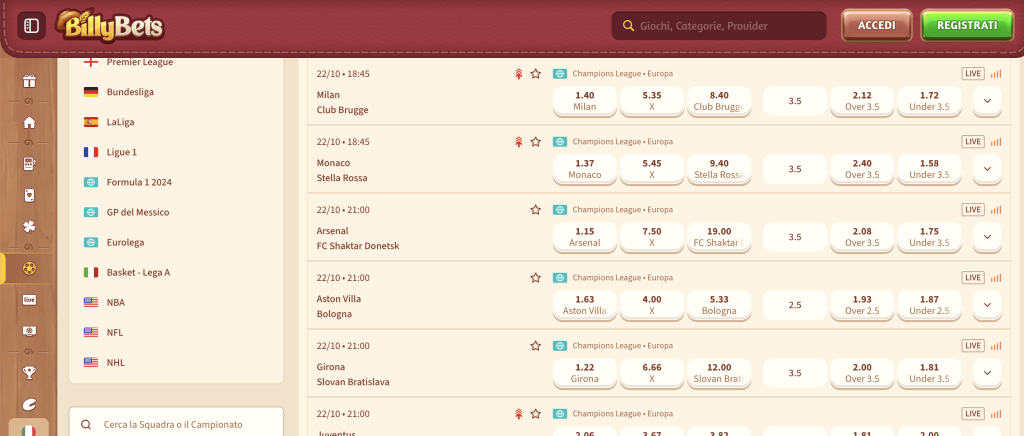Image resolution: width=1024 pixels, height=436 pixels.
Task: Open the trophy tournaments icon
Action: pyautogui.click(x=29, y=373)
